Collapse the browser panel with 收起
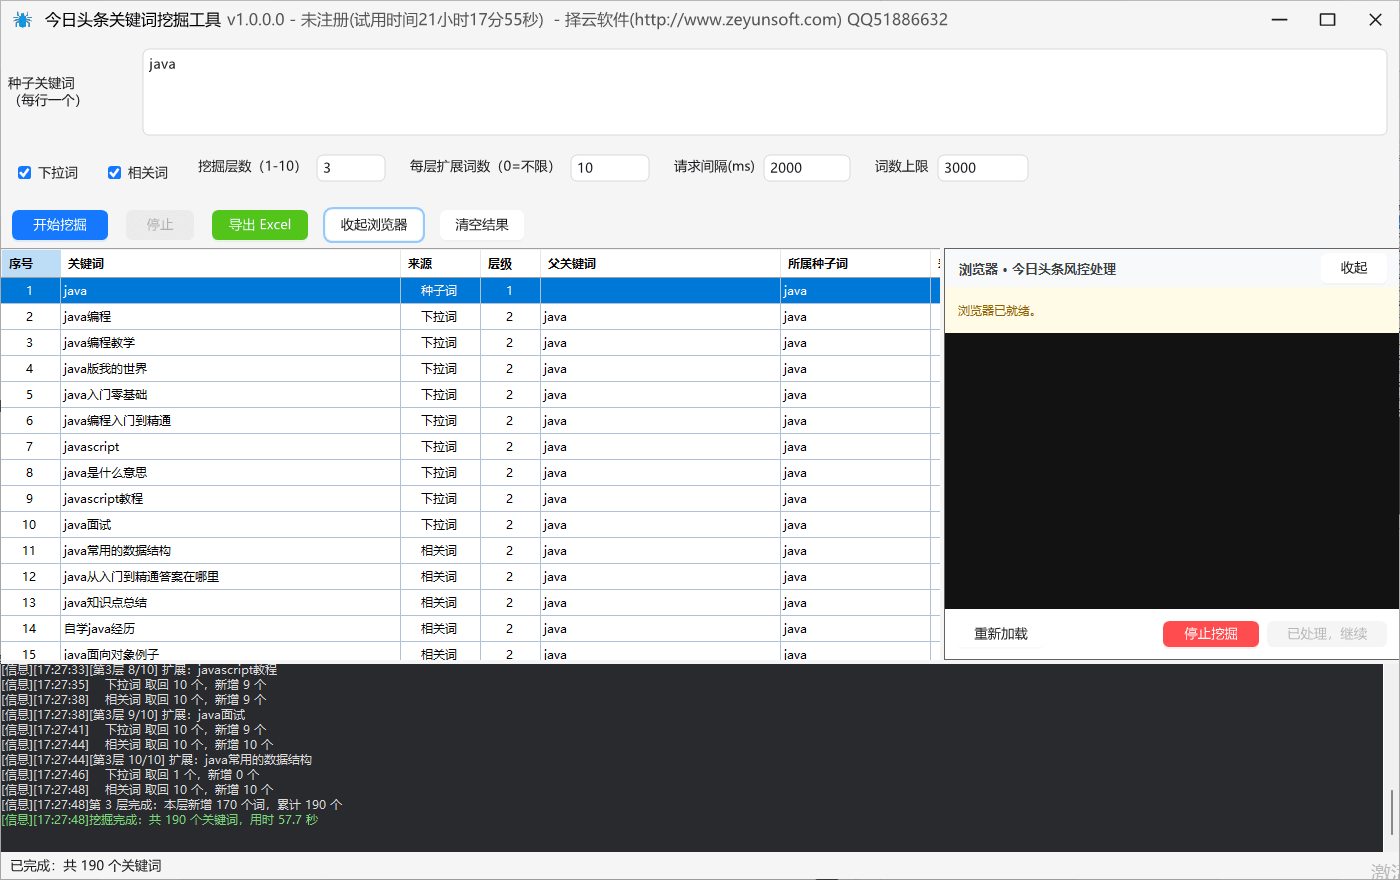Screen dimensions: 1400x880 coord(1354,268)
